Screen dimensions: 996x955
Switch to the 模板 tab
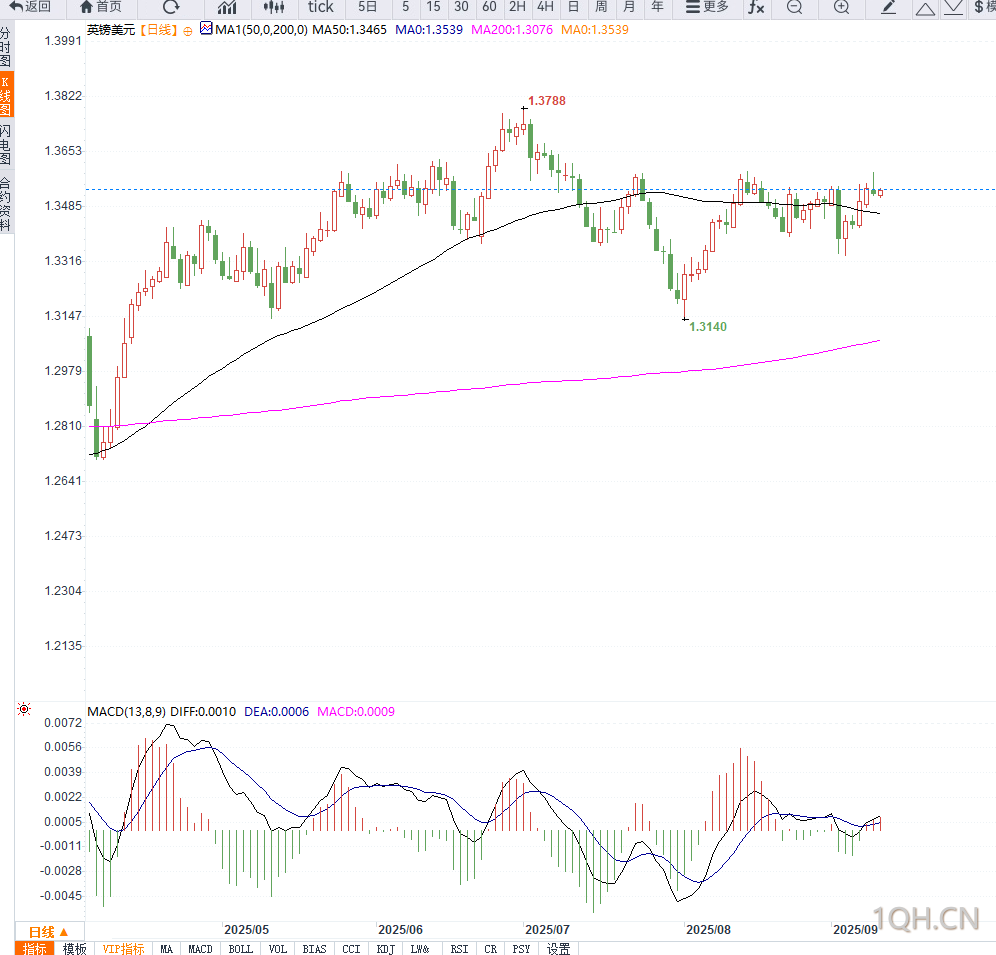74,949
